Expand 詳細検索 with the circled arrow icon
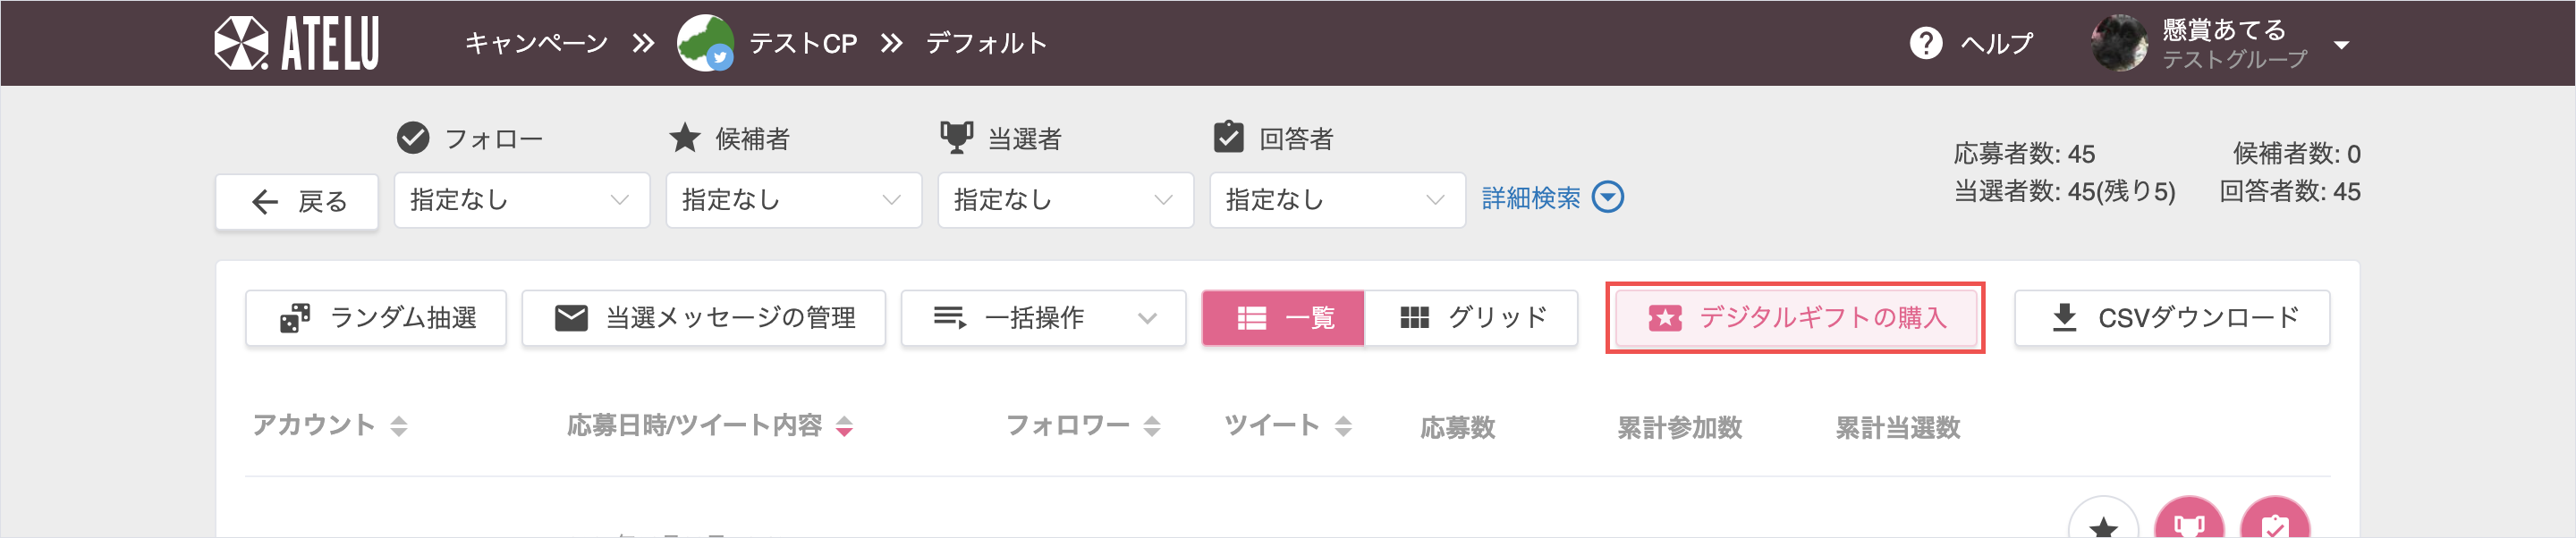The height and width of the screenshot is (538, 2576). coord(1607,197)
